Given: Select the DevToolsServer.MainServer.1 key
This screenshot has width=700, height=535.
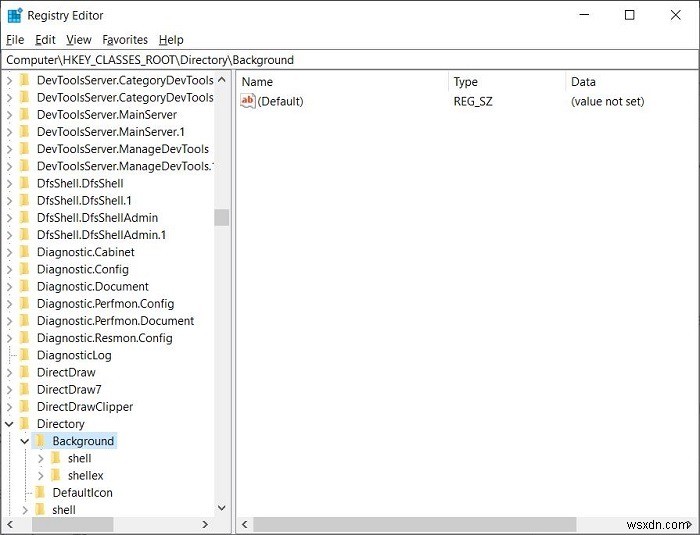Looking at the screenshot, I should tap(111, 132).
